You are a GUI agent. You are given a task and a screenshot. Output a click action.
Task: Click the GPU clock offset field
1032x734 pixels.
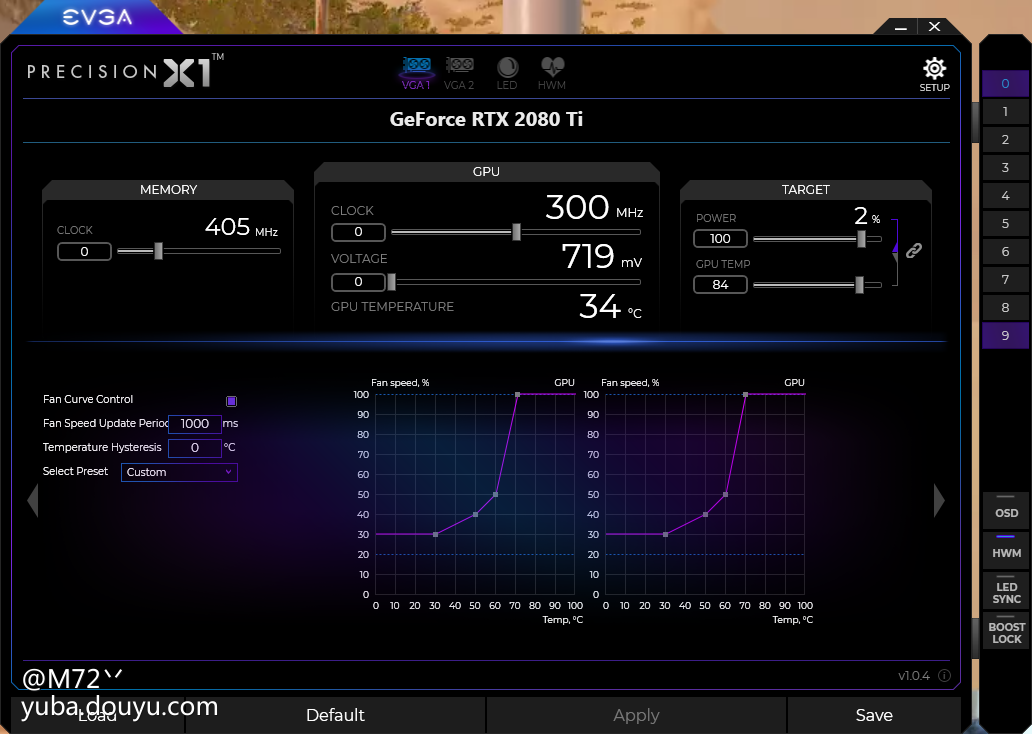point(358,232)
